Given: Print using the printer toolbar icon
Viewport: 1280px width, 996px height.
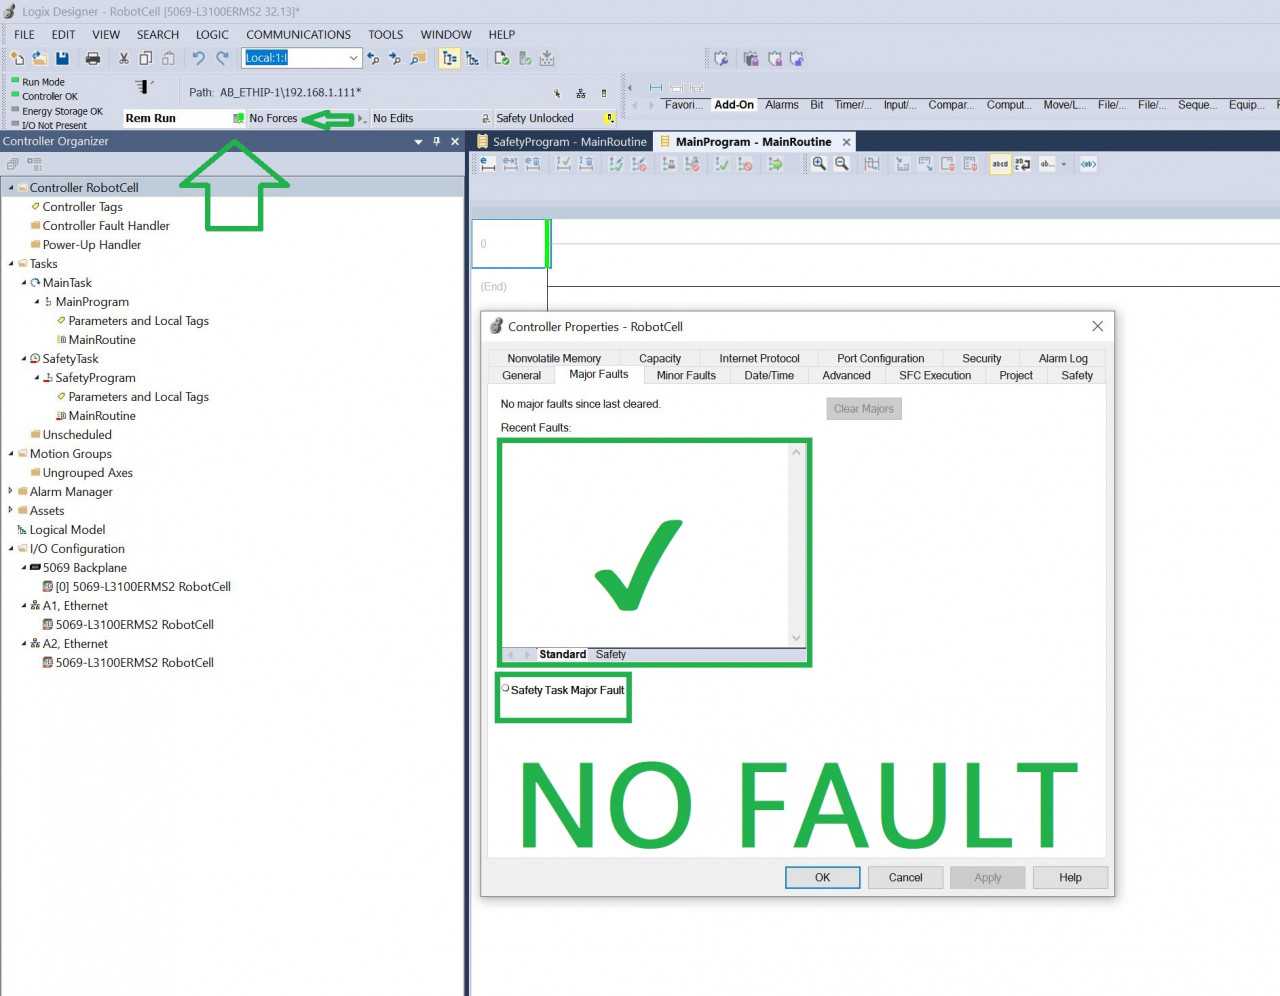Looking at the screenshot, I should tap(93, 59).
